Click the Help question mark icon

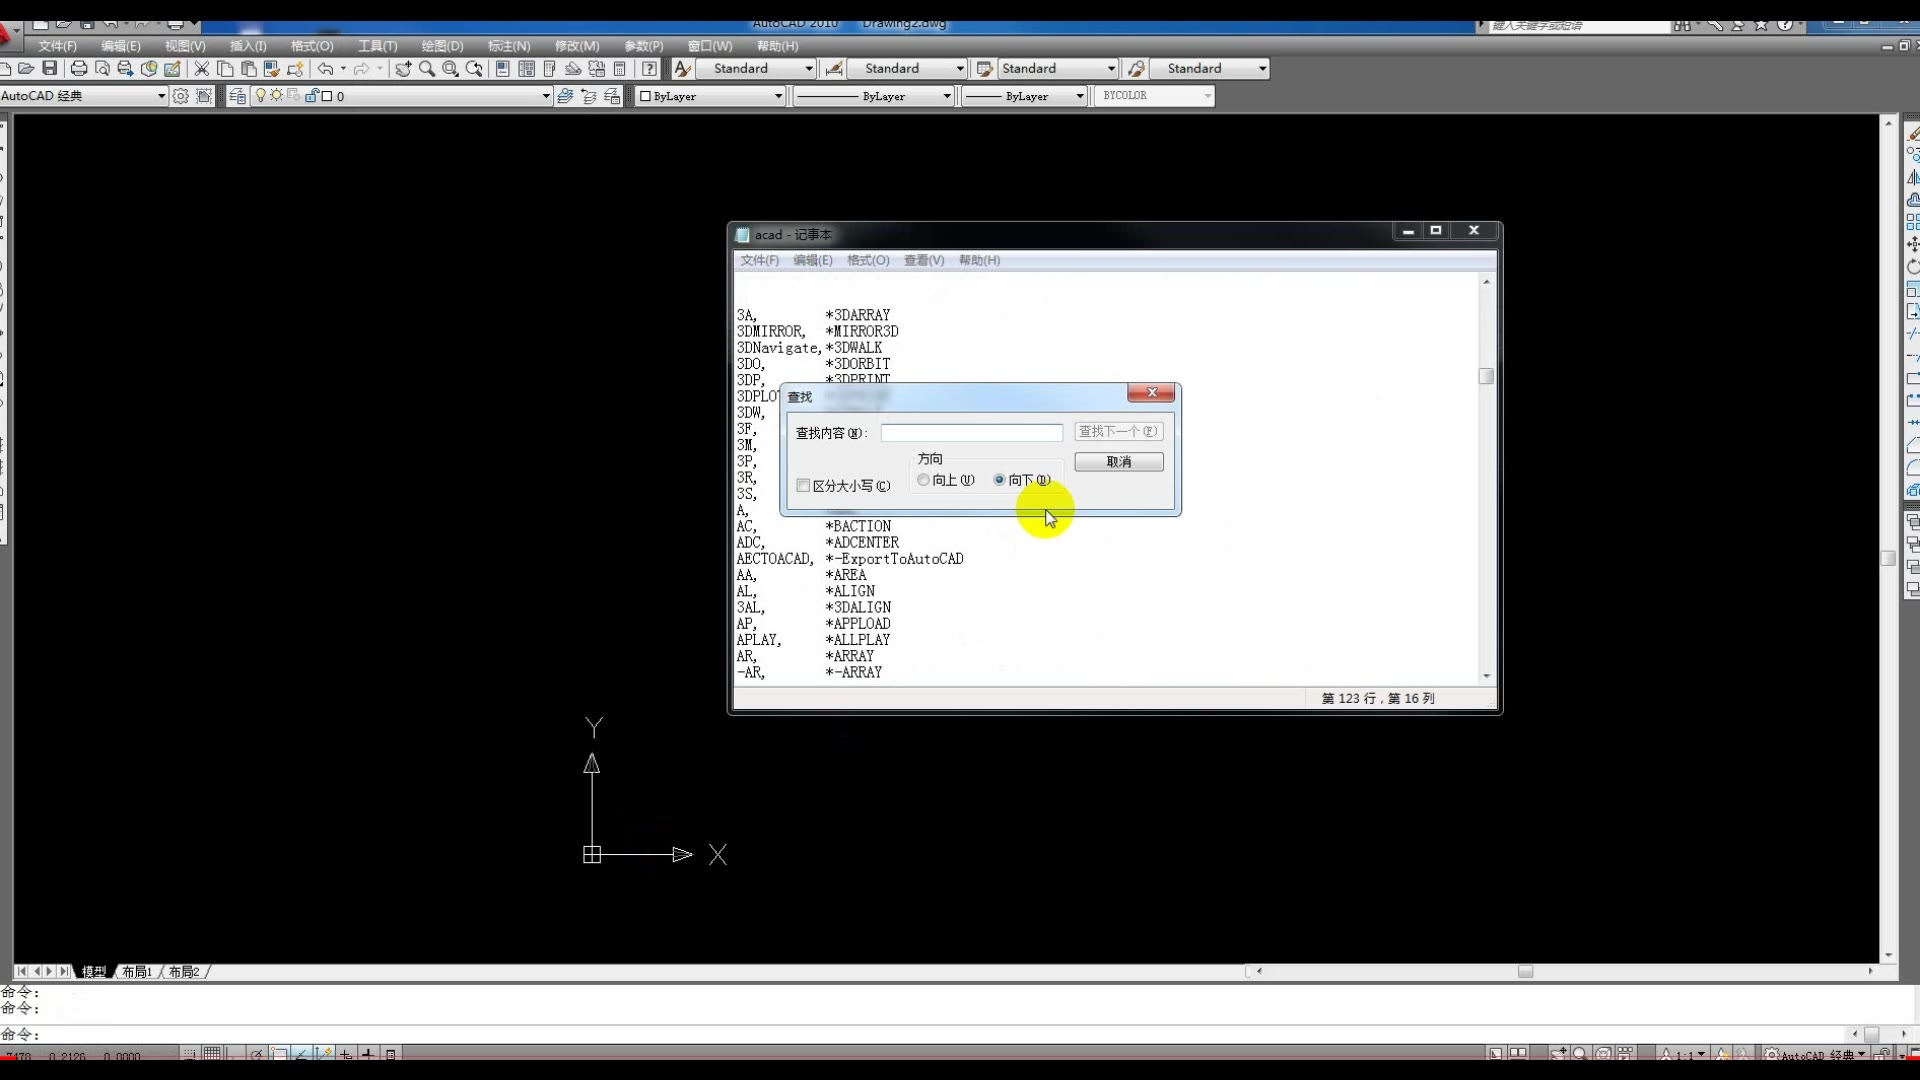point(650,68)
